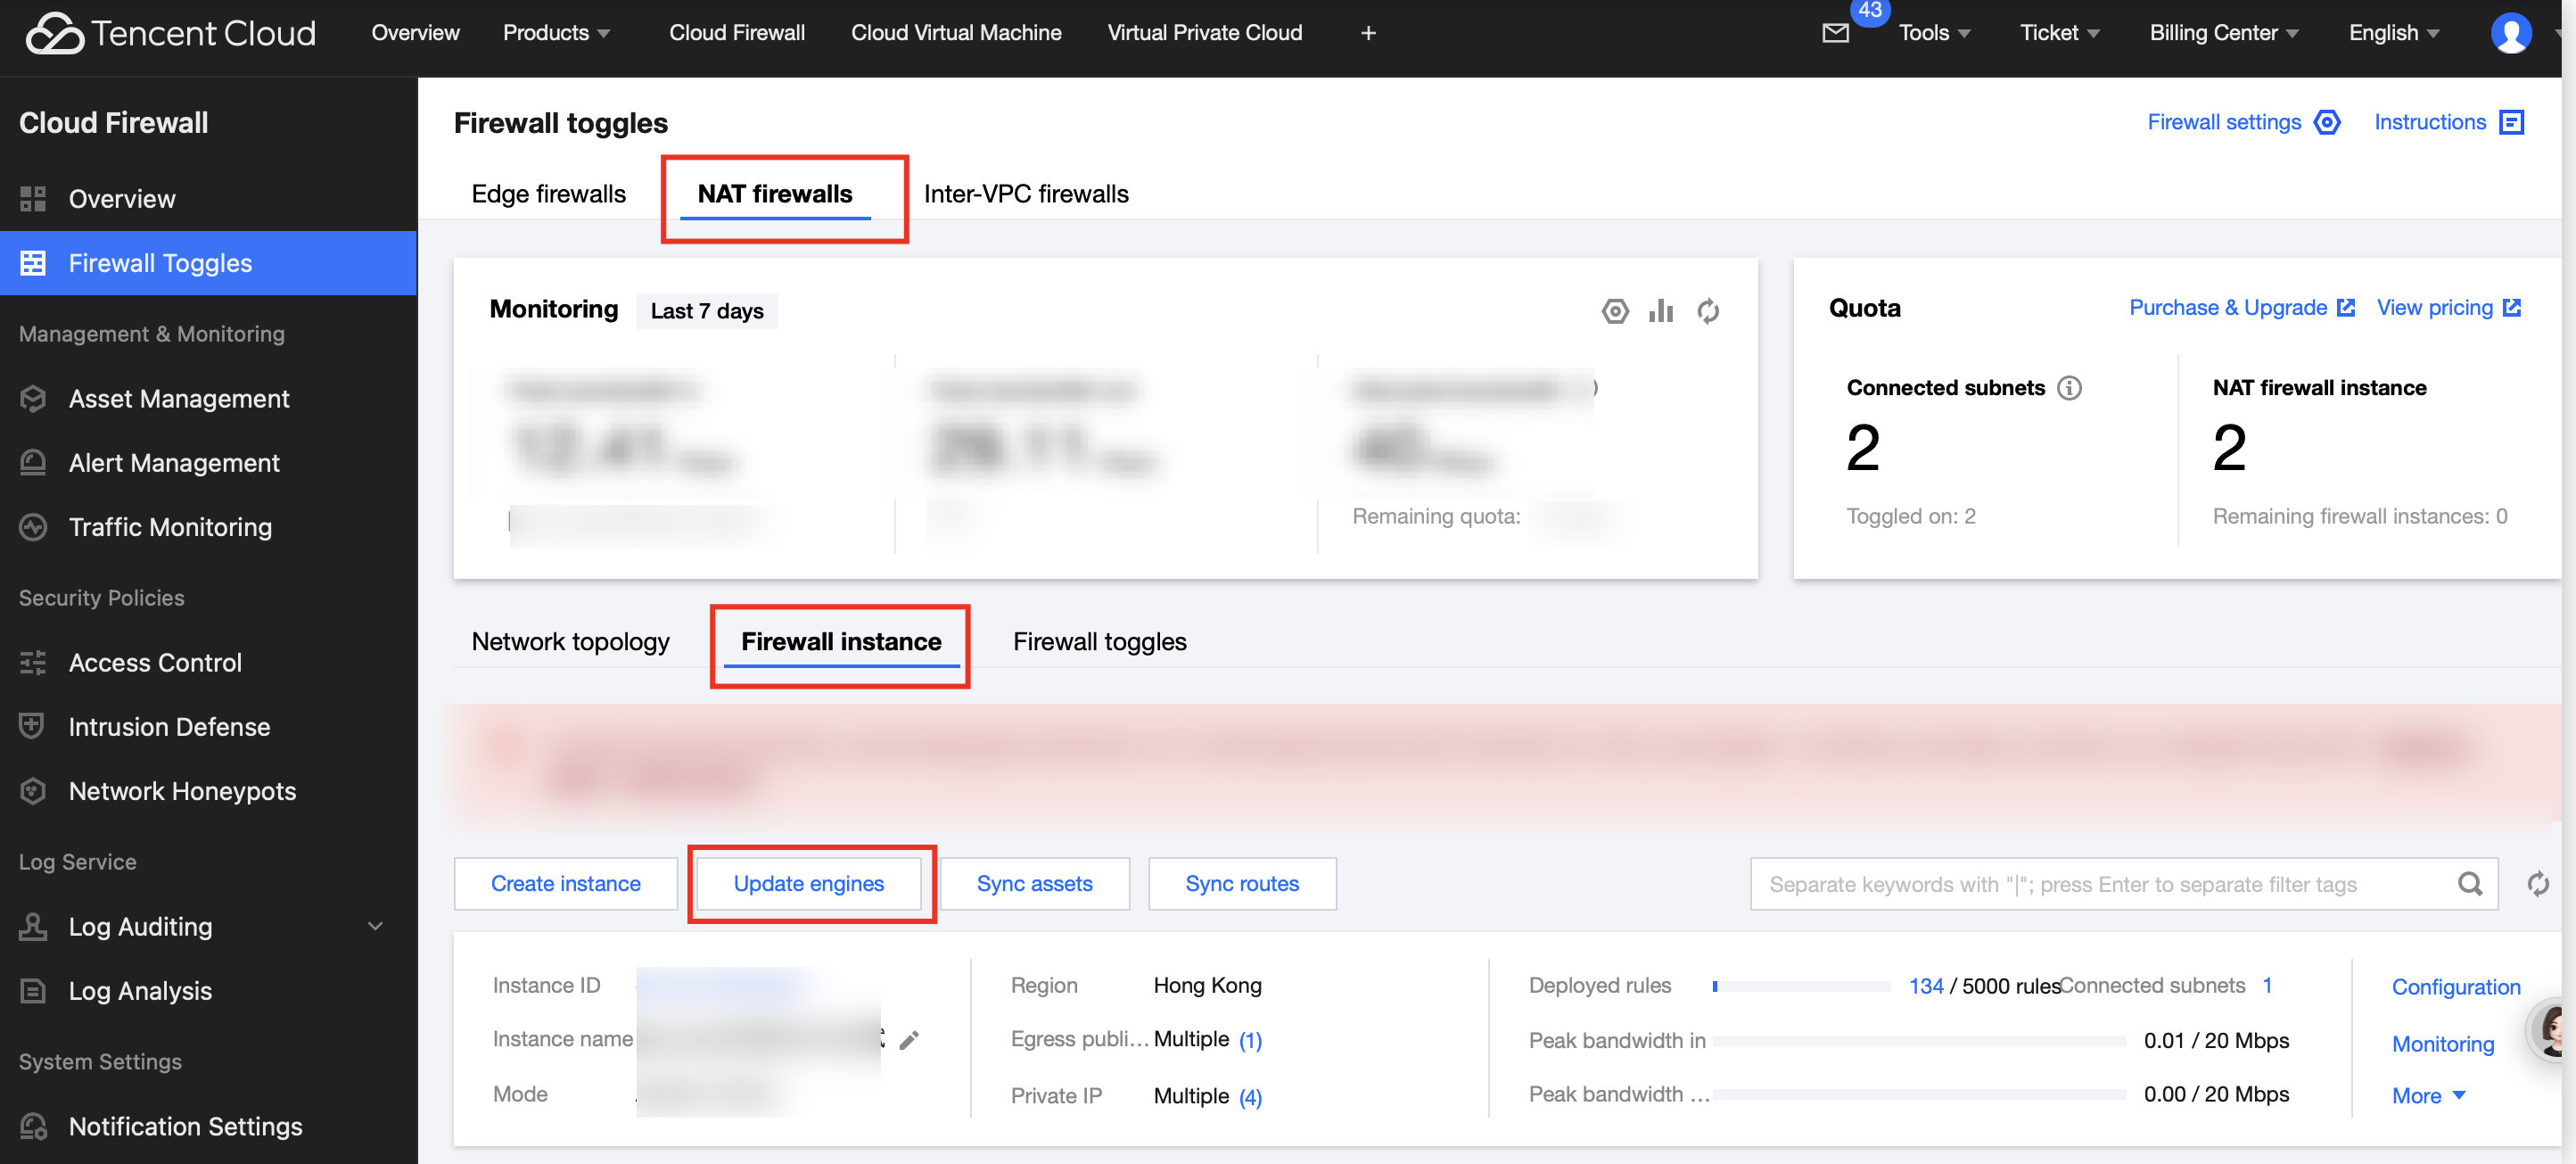Refresh the Monitoring panel data
Image resolution: width=2576 pixels, height=1164 pixels.
pos(1708,311)
